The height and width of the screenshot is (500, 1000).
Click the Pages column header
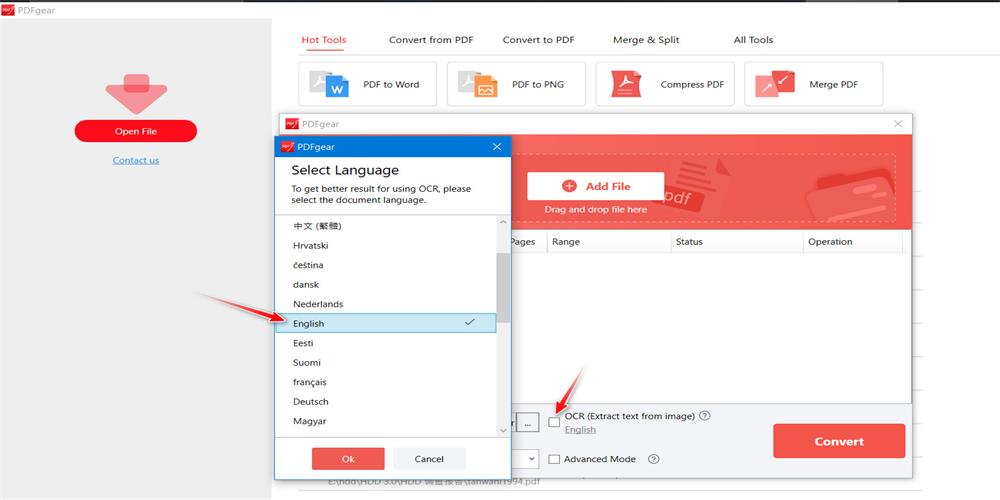coord(528,242)
